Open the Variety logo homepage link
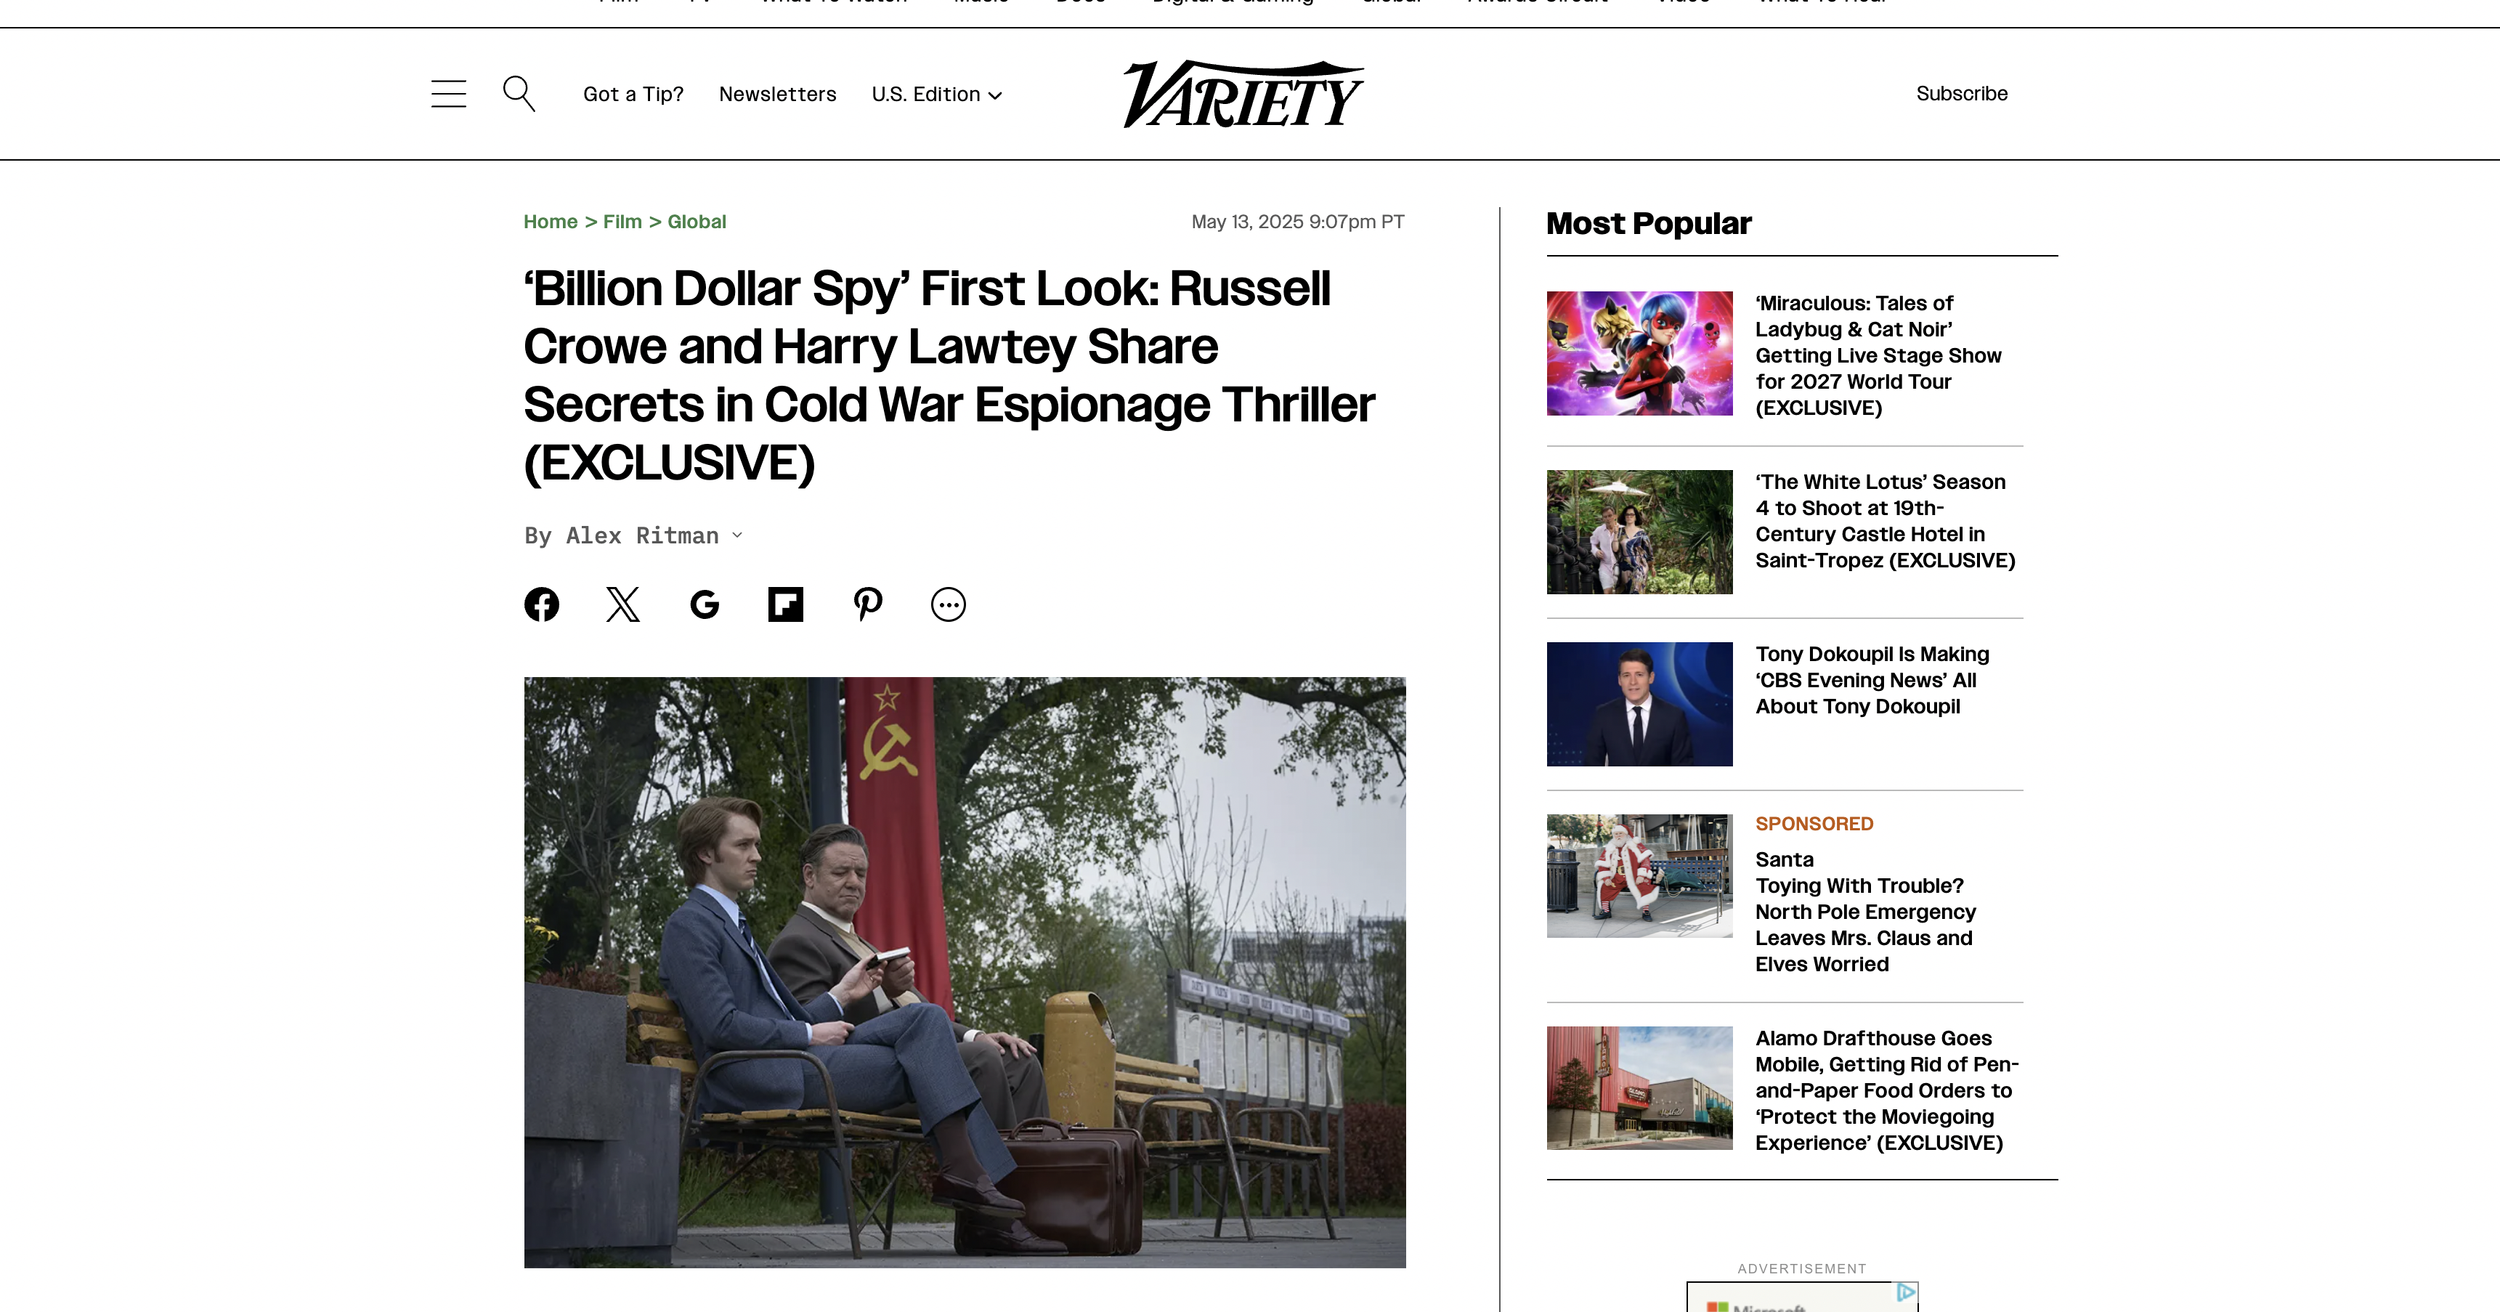Image resolution: width=2500 pixels, height=1312 pixels. tap(1243, 94)
